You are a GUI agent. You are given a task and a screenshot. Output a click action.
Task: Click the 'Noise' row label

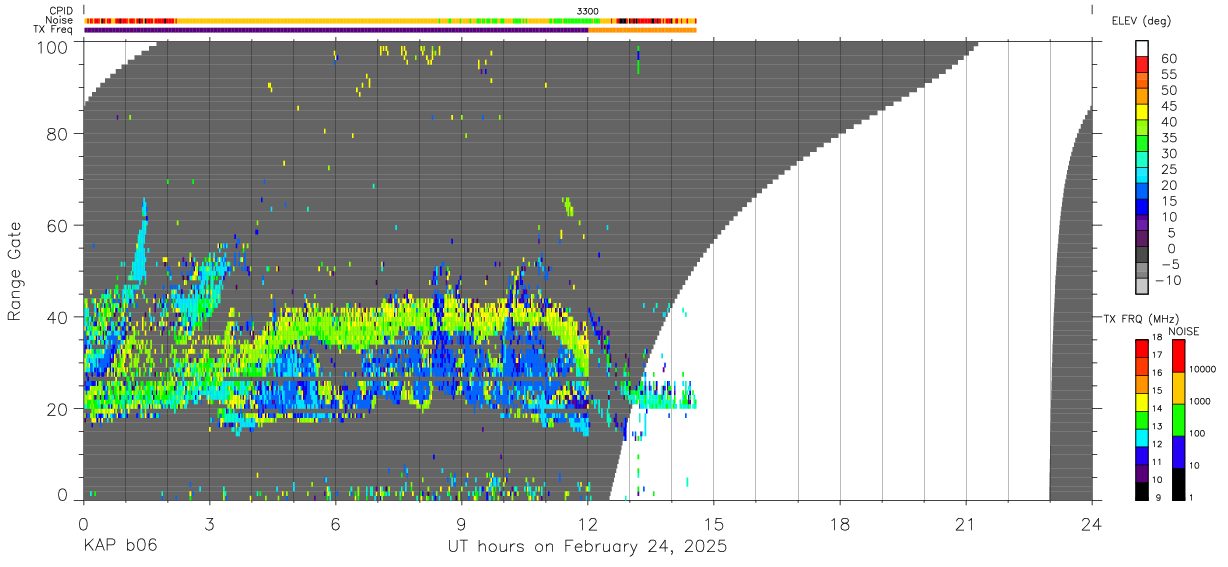[61, 20]
